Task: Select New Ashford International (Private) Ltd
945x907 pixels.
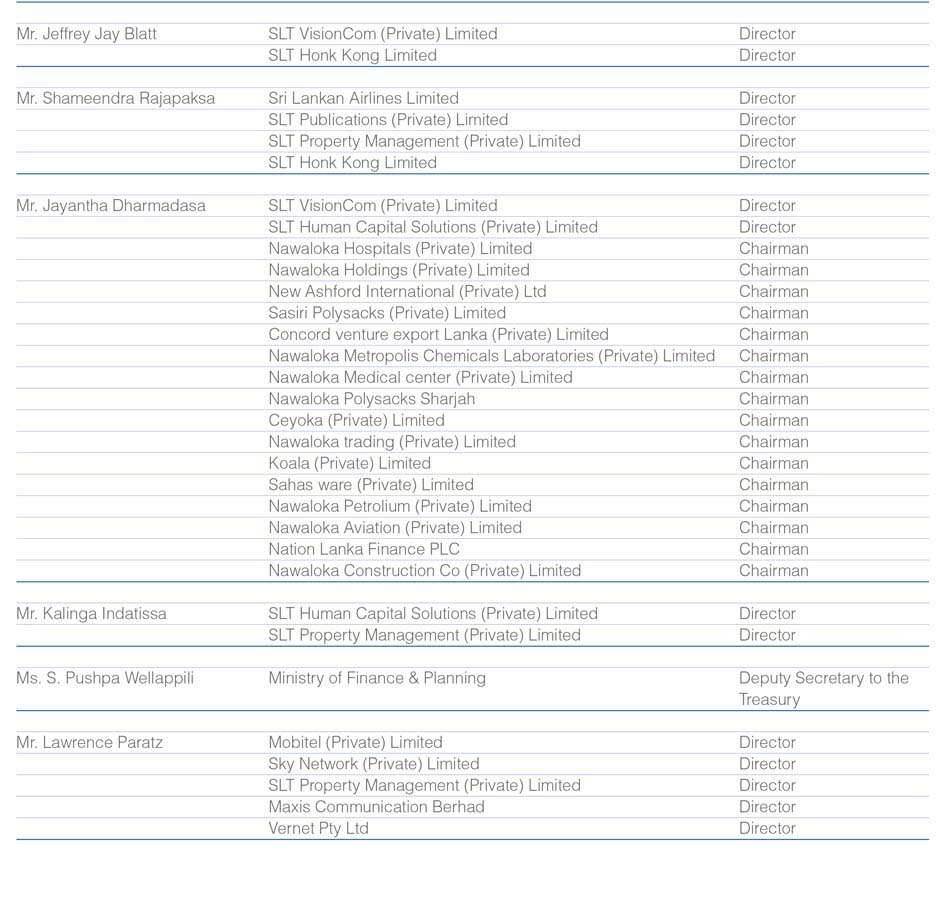Action: [x=407, y=292]
